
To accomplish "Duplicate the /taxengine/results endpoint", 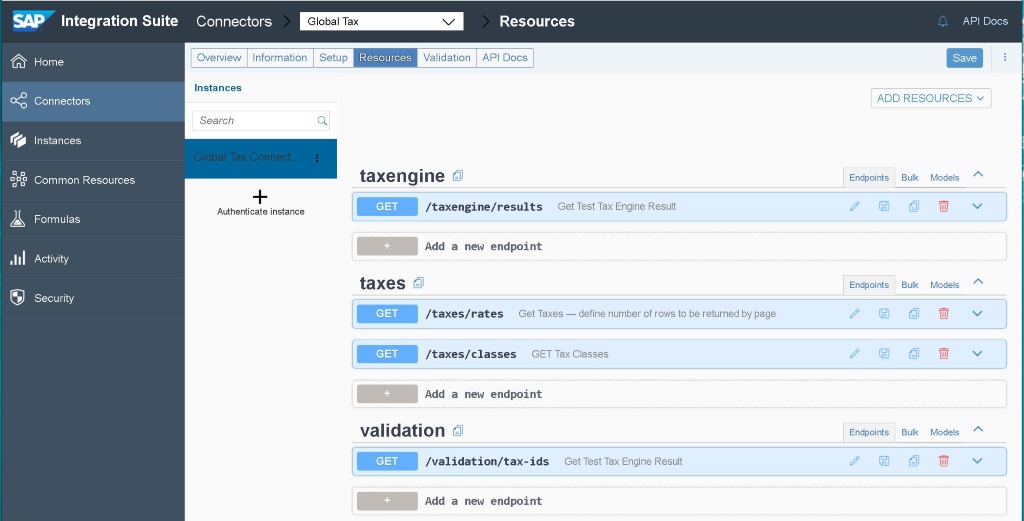I will [x=914, y=206].
